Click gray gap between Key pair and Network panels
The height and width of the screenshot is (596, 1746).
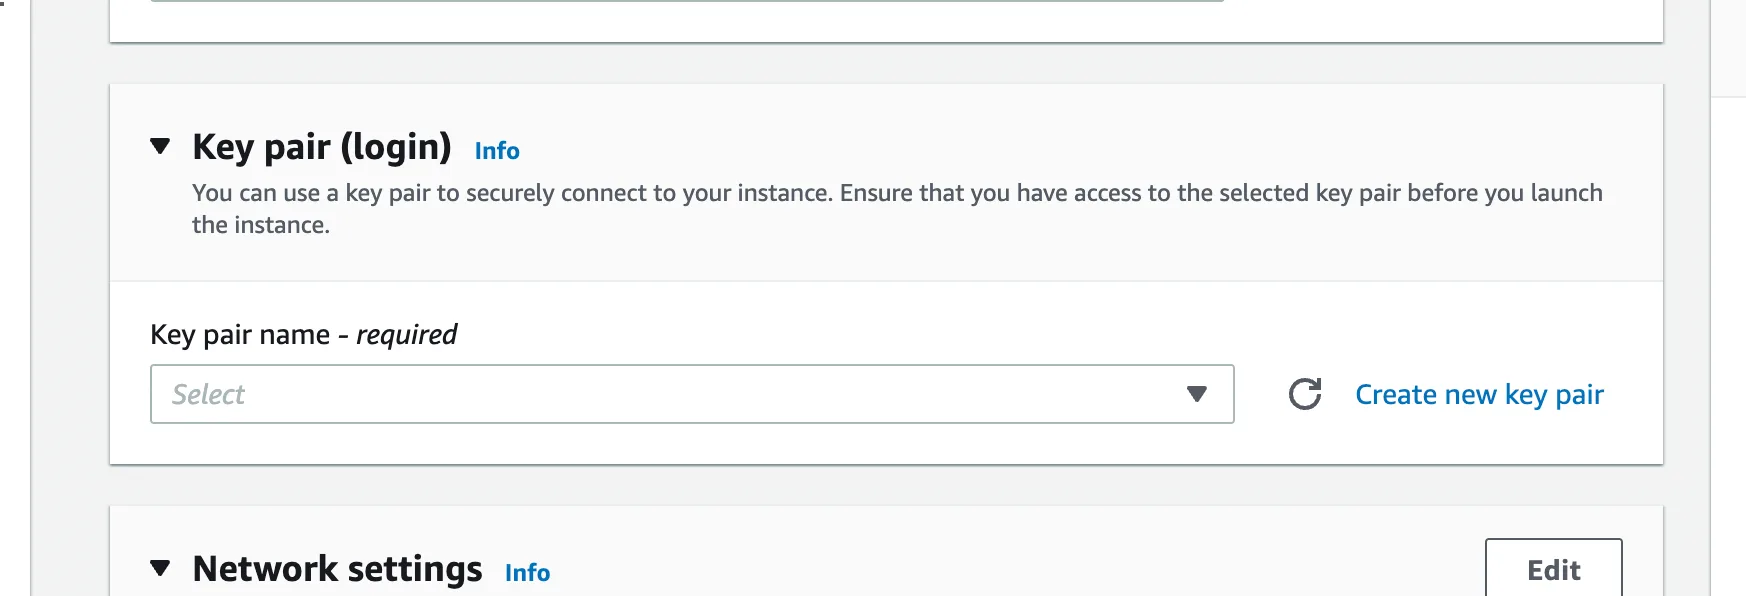tap(886, 485)
